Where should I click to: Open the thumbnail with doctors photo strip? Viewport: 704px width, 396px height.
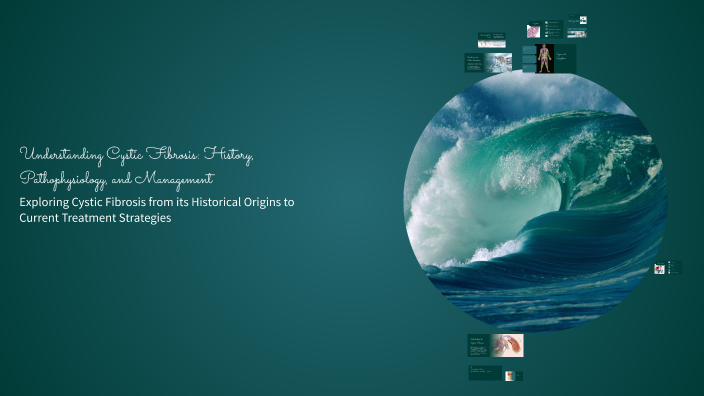tap(577, 33)
